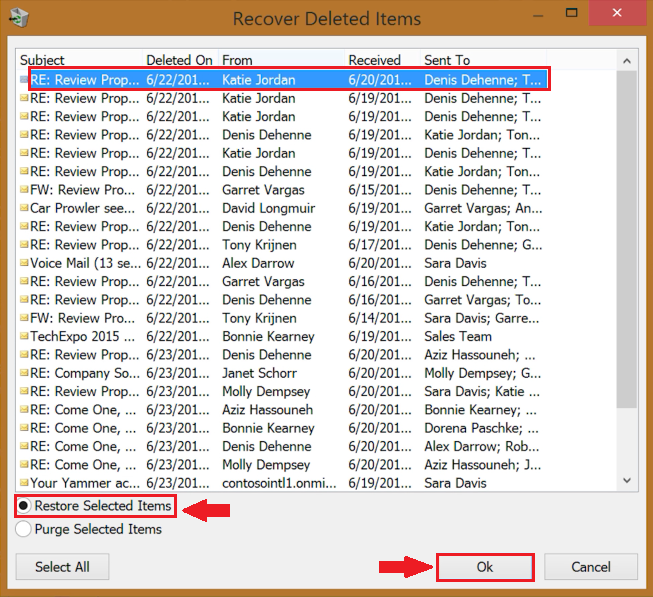Viewport: 653px width, 597px height.
Task: Click the 6/14/201... received date
Action: [x=380, y=318]
